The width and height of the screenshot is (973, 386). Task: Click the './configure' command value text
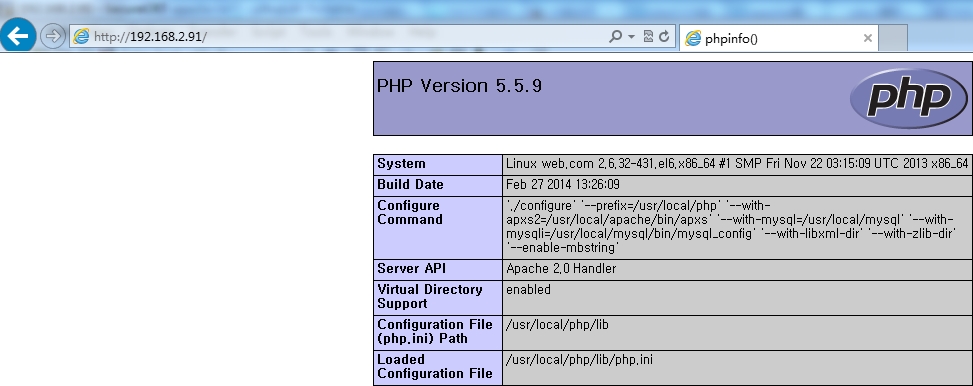(x=731, y=227)
